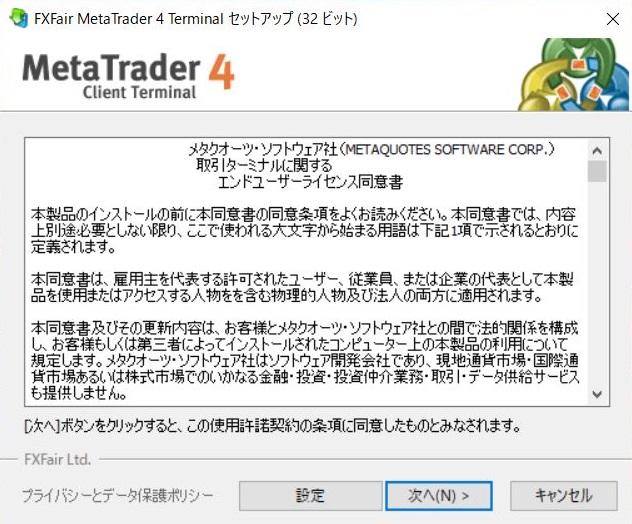Click the license scrollbar thumb
The height and width of the screenshot is (524, 632).
click(597, 171)
